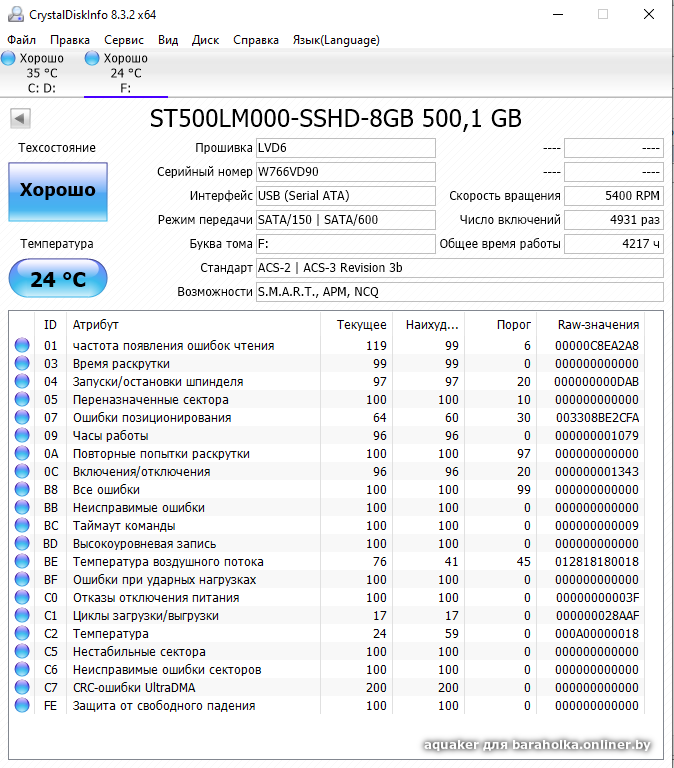Screen dimensions: 674x768
Task: Click status orb for attribute 05 row
Action: click(x=22, y=399)
